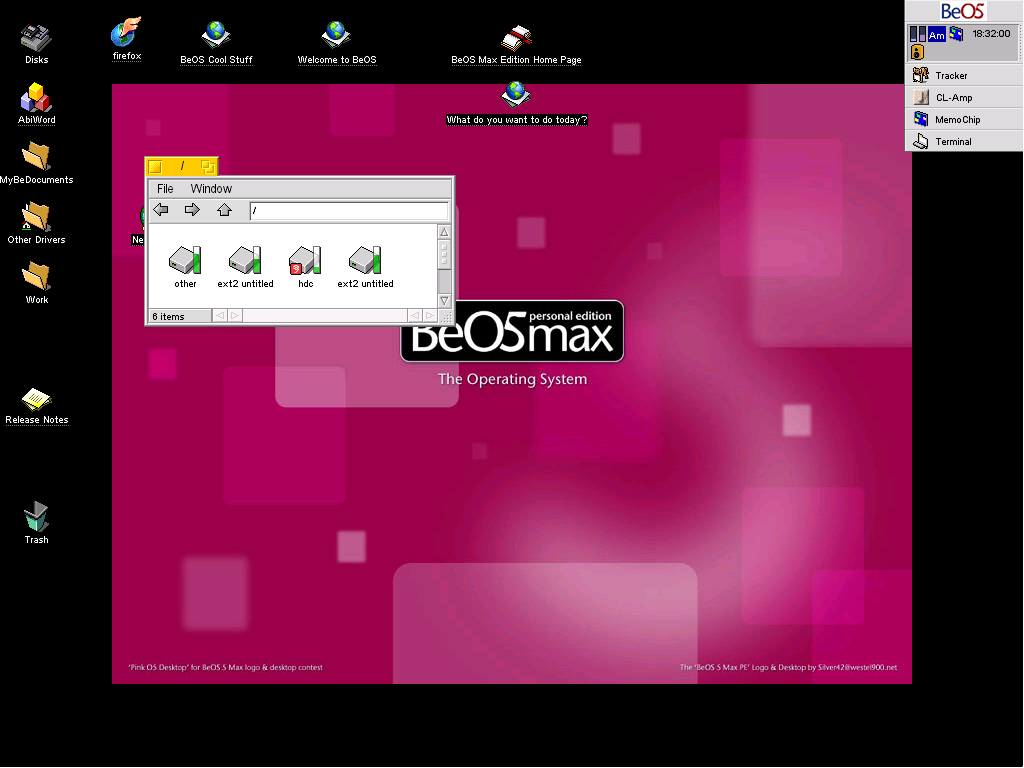Go to parent folder with up arrow
Image resolution: width=1024 pixels, height=768 pixels.
click(224, 210)
